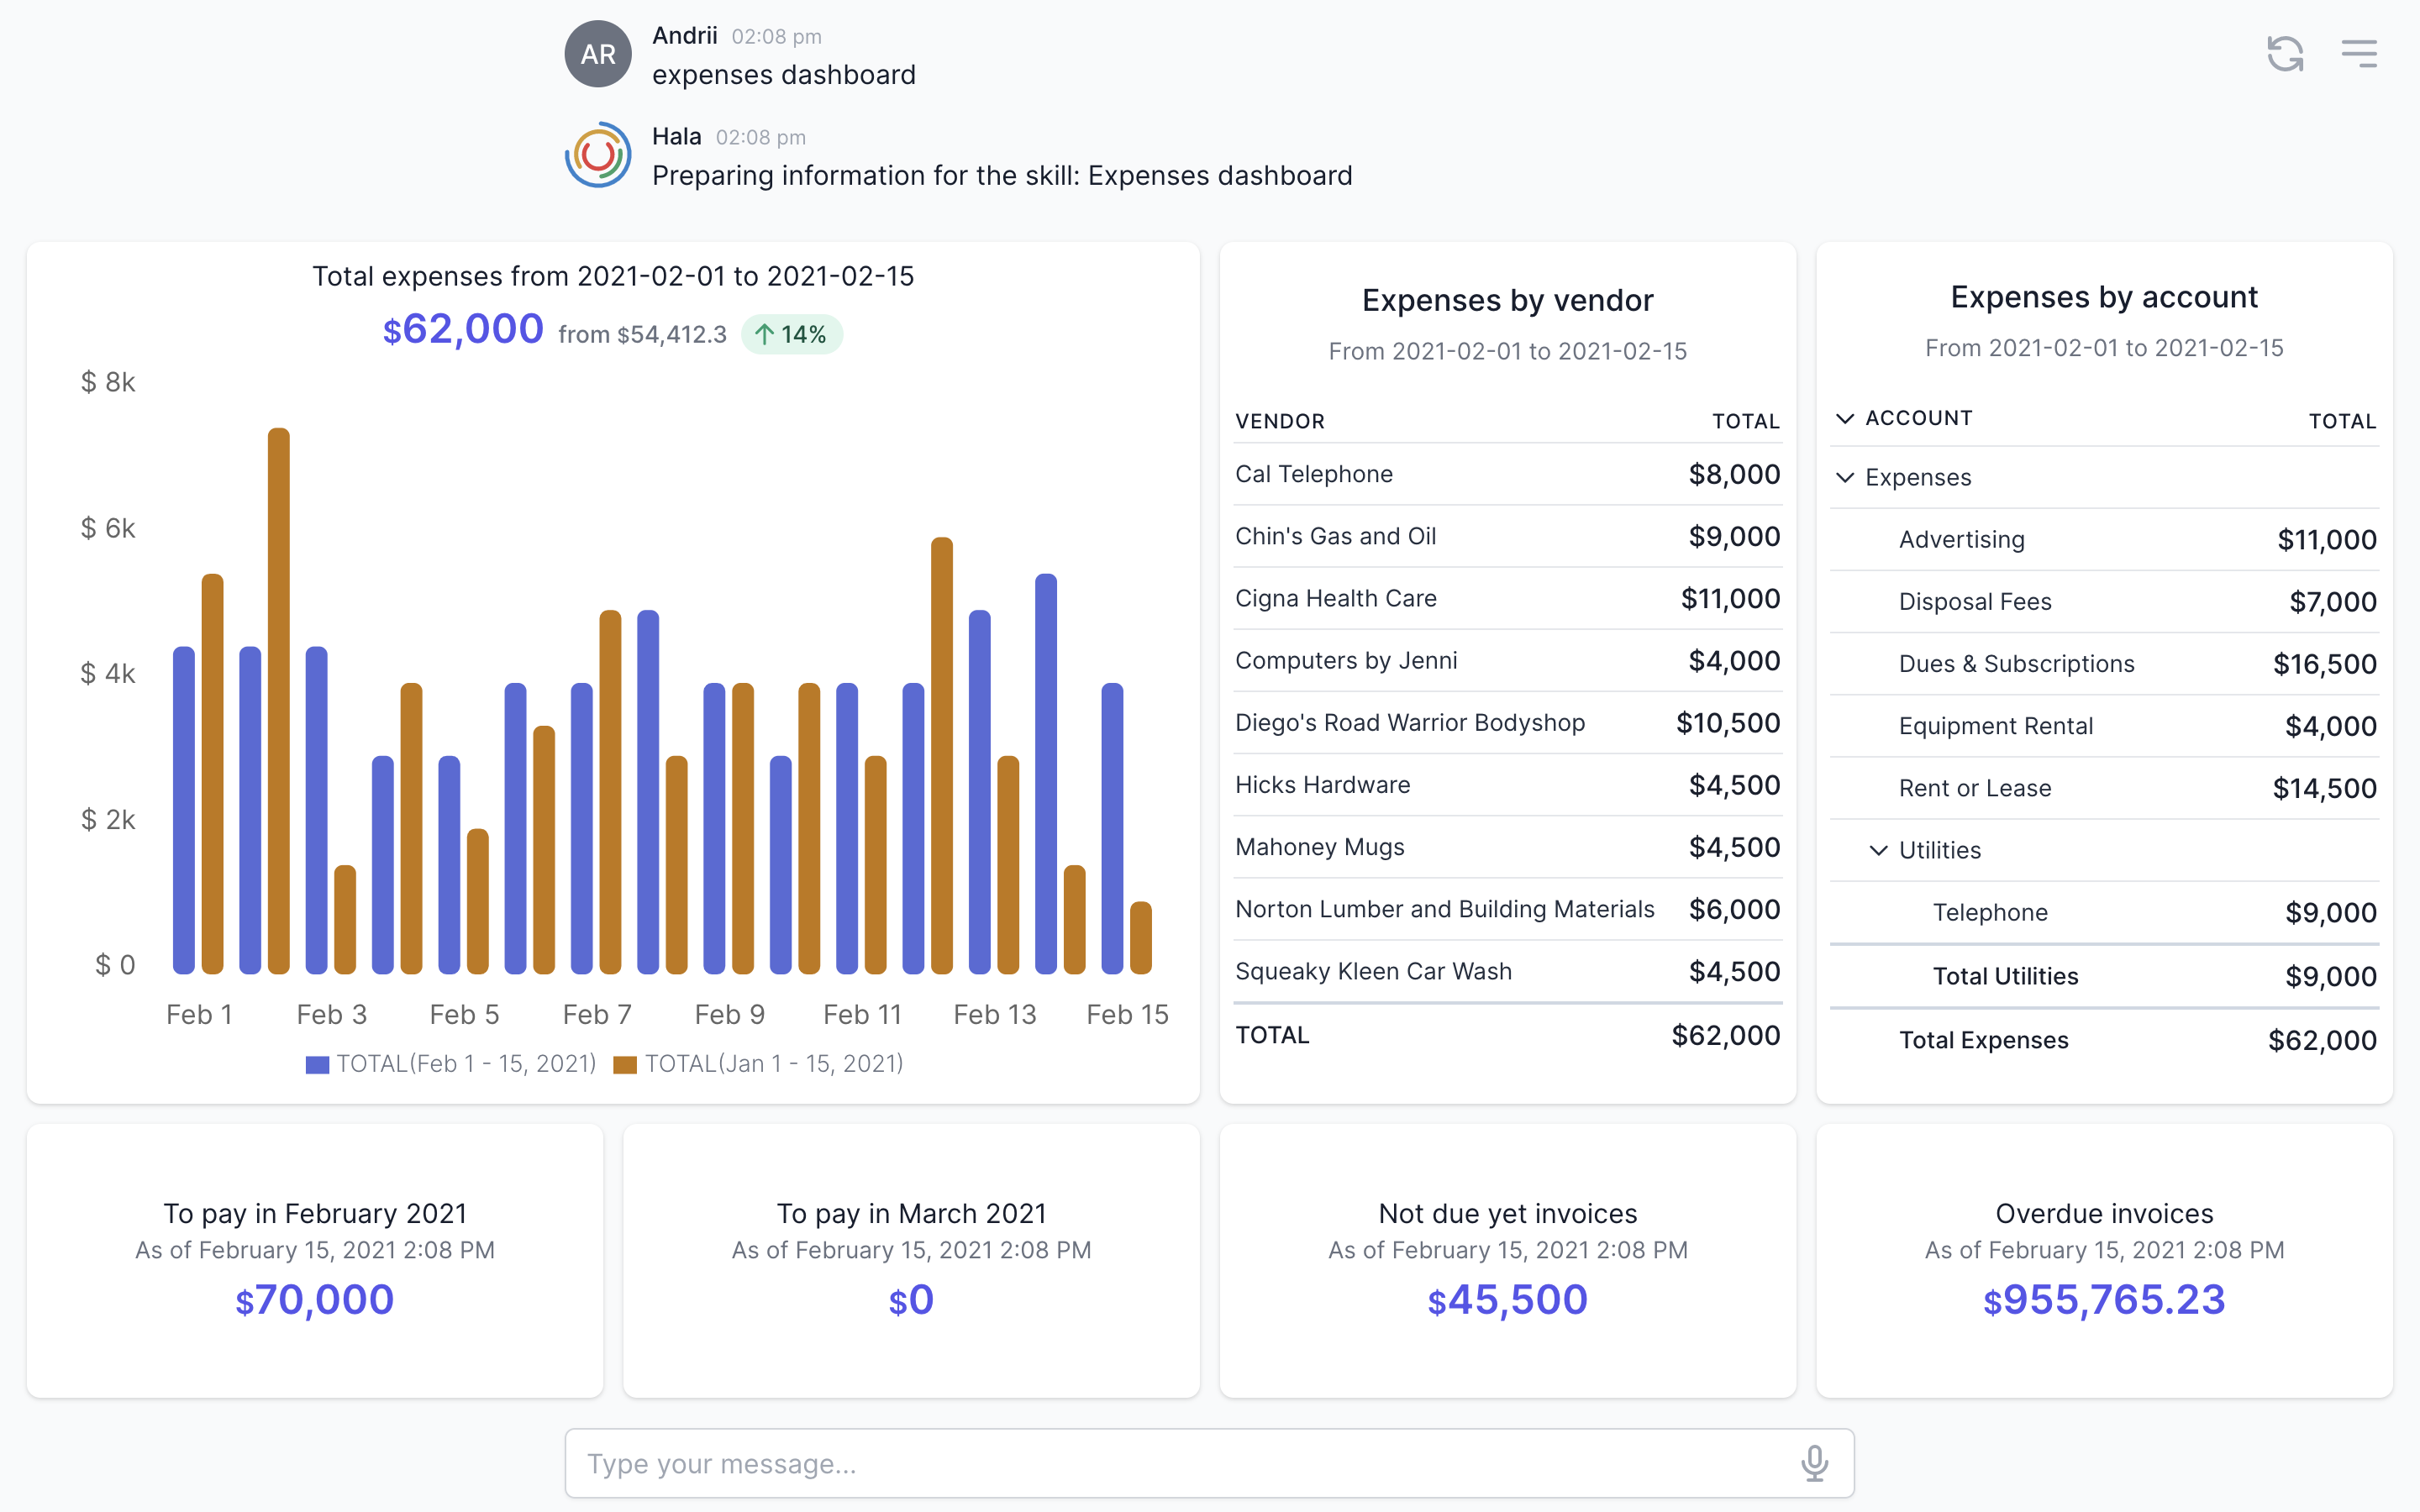Toggle the brown Jan 1-15 legend swatch
The width and height of the screenshot is (2420, 1512).
click(625, 1064)
